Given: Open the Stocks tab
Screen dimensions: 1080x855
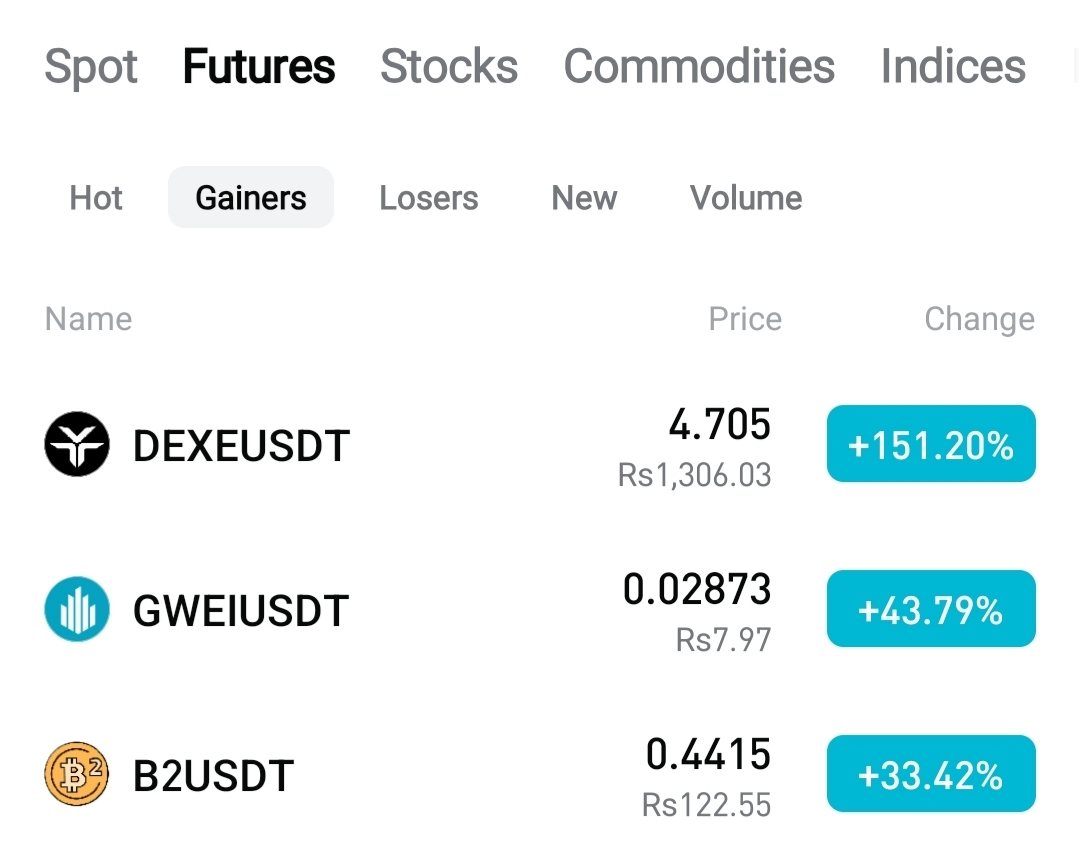Looking at the screenshot, I should click(449, 66).
